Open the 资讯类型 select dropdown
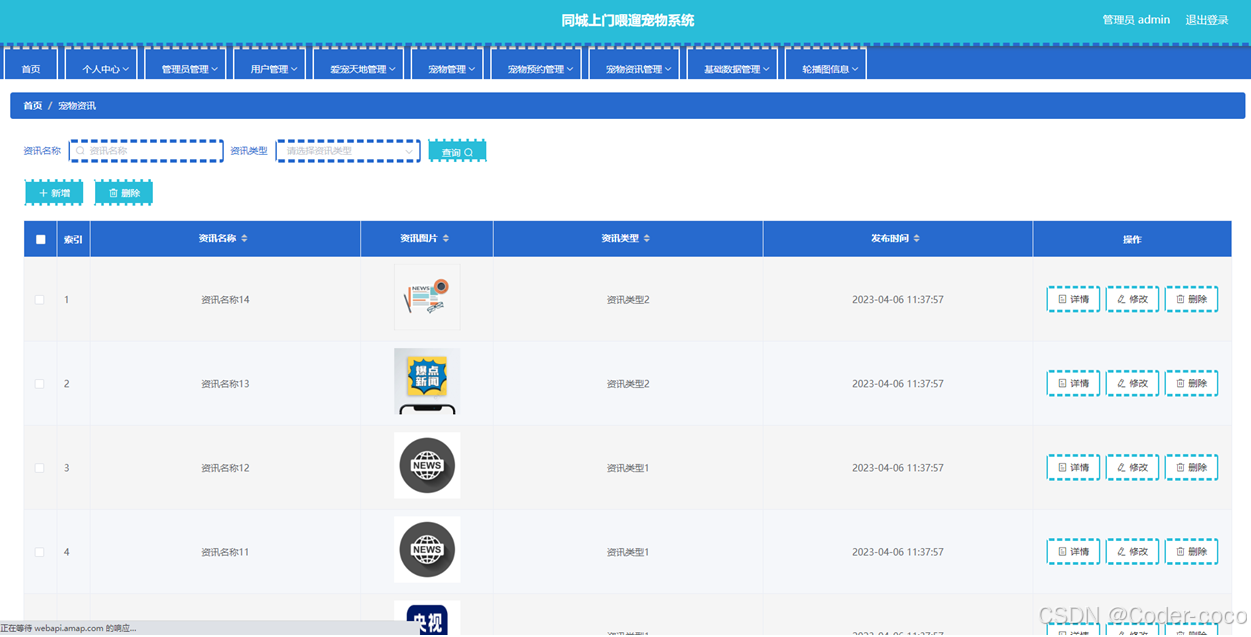The height and width of the screenshot is (637, 1251). (348, 151)
